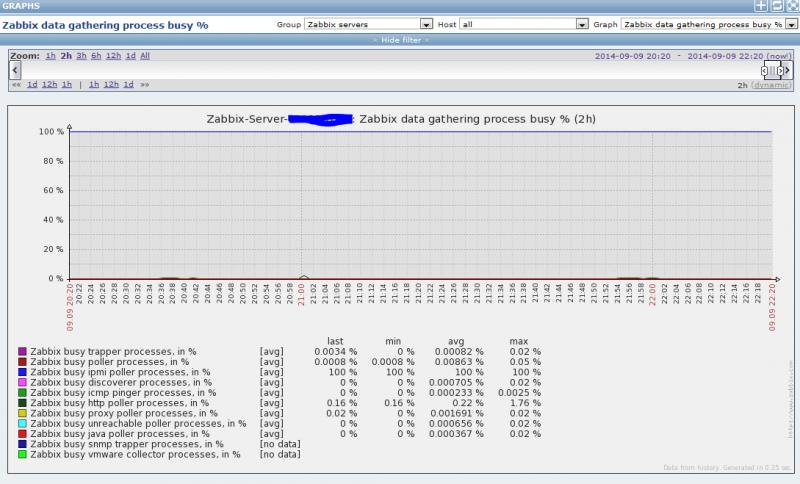Open the Host dropdown showing all
Viewport: 800px width, 484px height.
(x=523, y=24)
